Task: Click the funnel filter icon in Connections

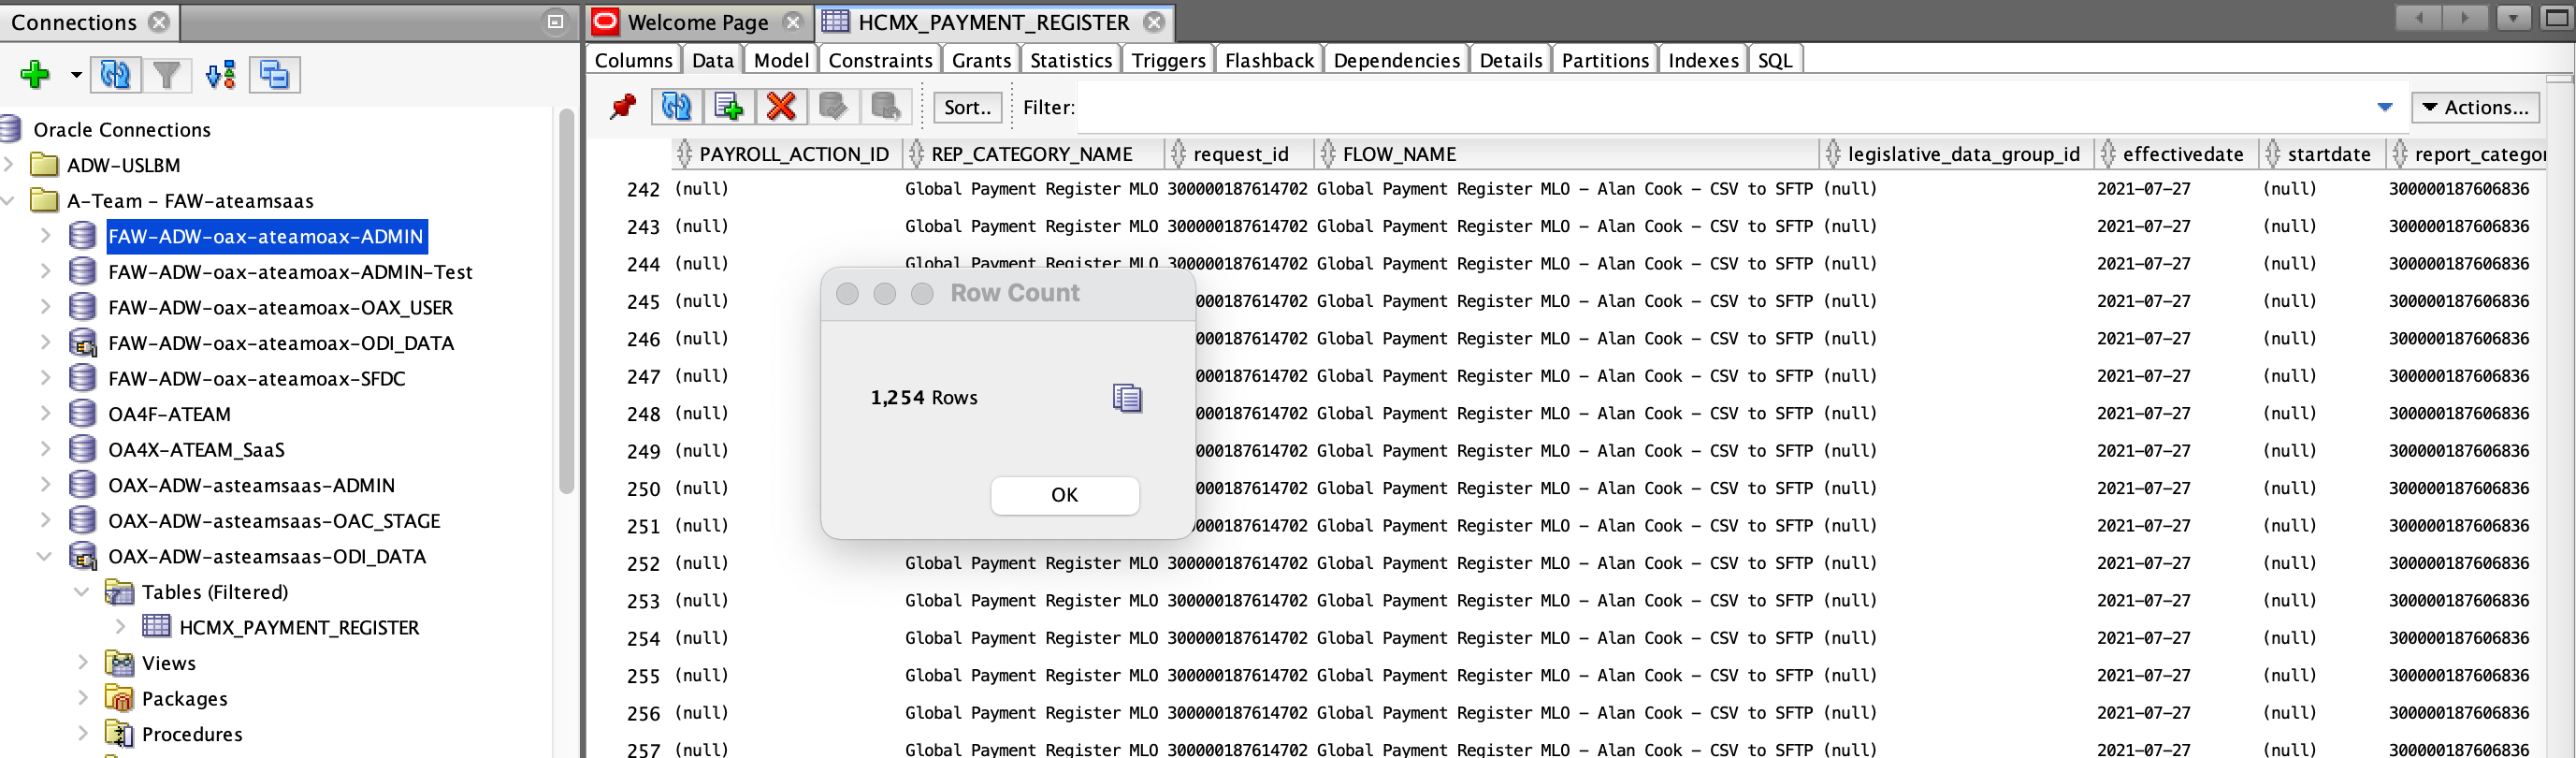Action: [x=167, y=75]
